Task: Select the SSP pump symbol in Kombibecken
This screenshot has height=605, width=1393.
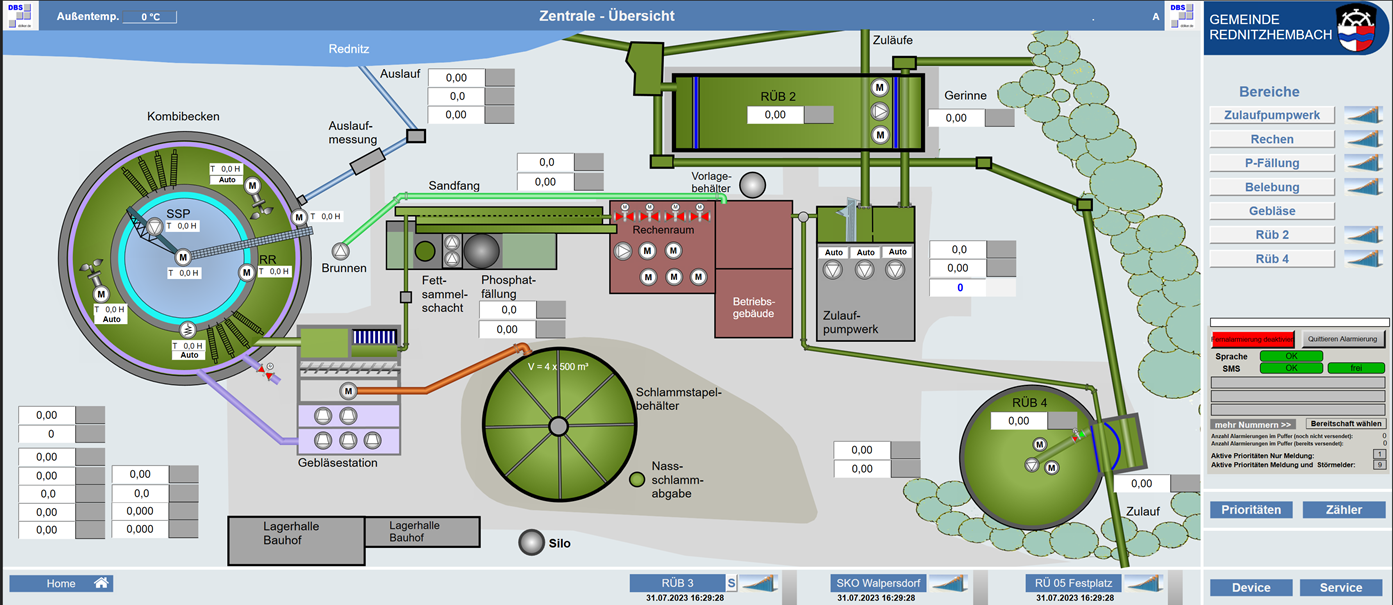Action: pyautogui.click(x=153, y=227)
